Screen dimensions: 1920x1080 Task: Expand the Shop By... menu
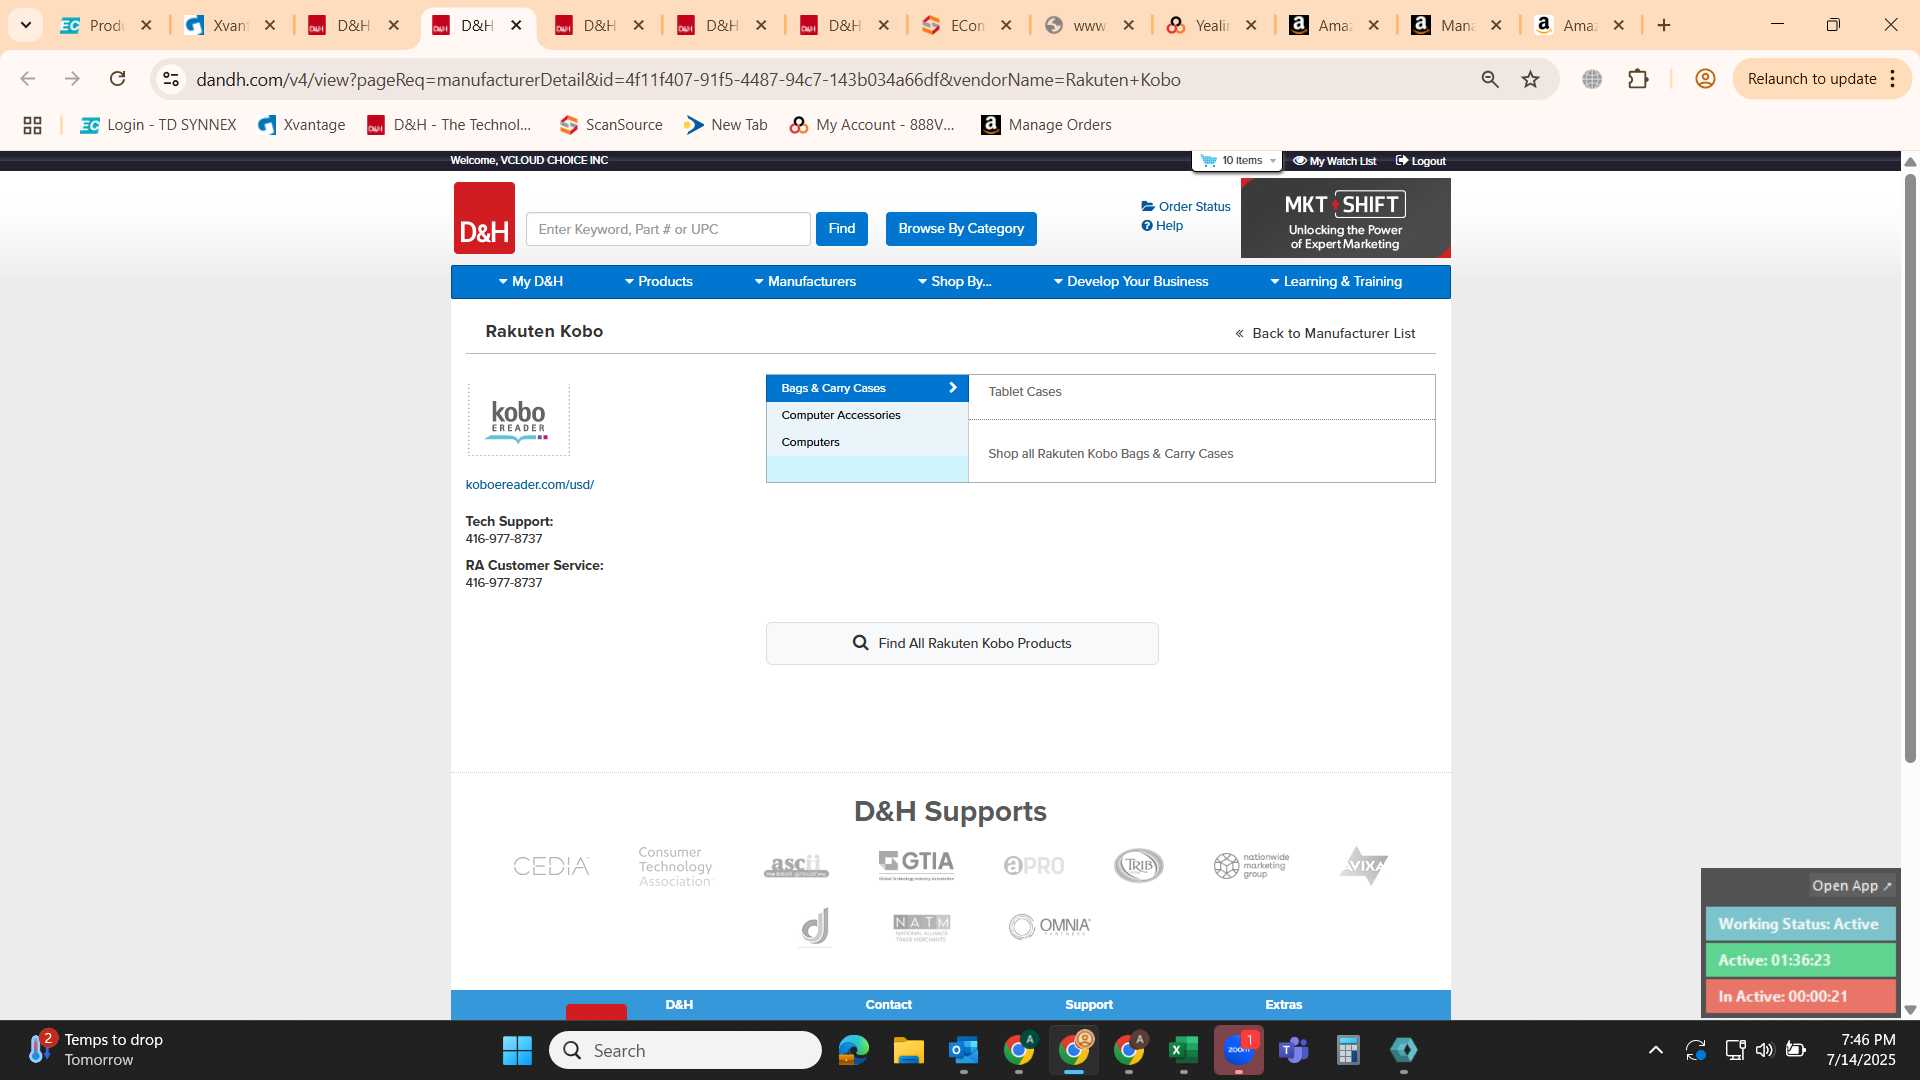point(954,282)
